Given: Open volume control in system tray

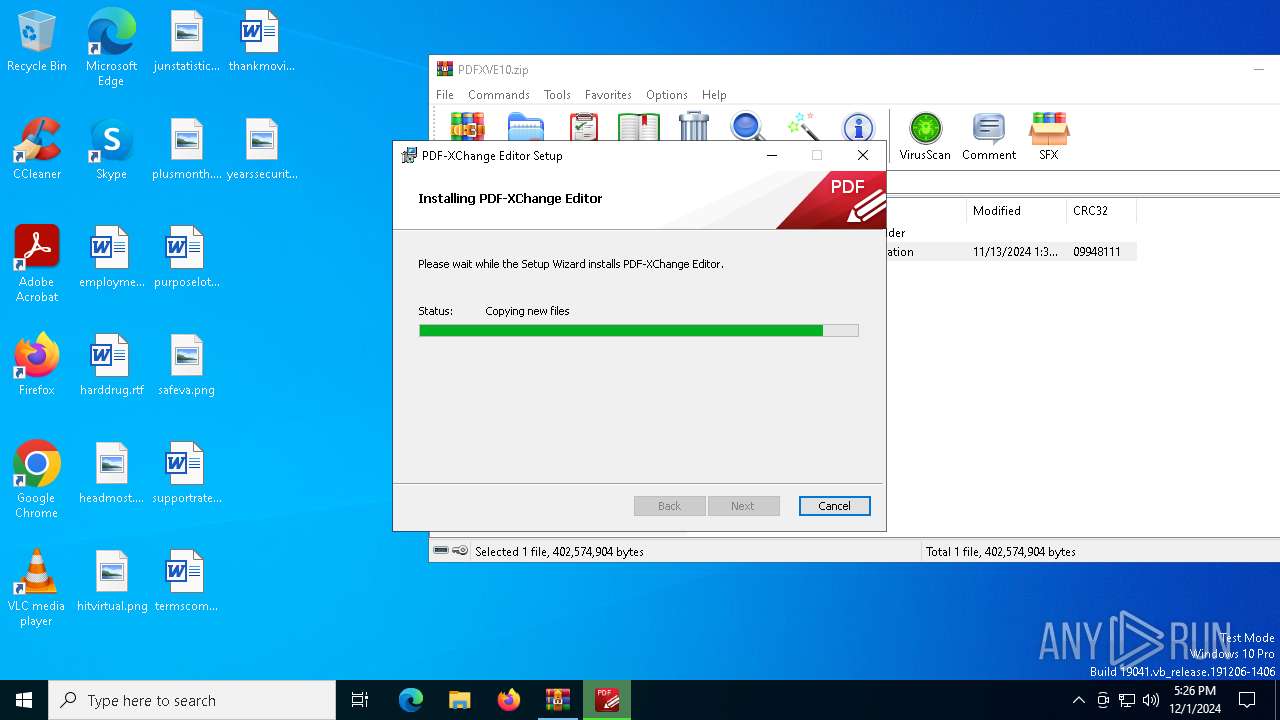Looking at the screenshot, I should [x=1151, y=700].
